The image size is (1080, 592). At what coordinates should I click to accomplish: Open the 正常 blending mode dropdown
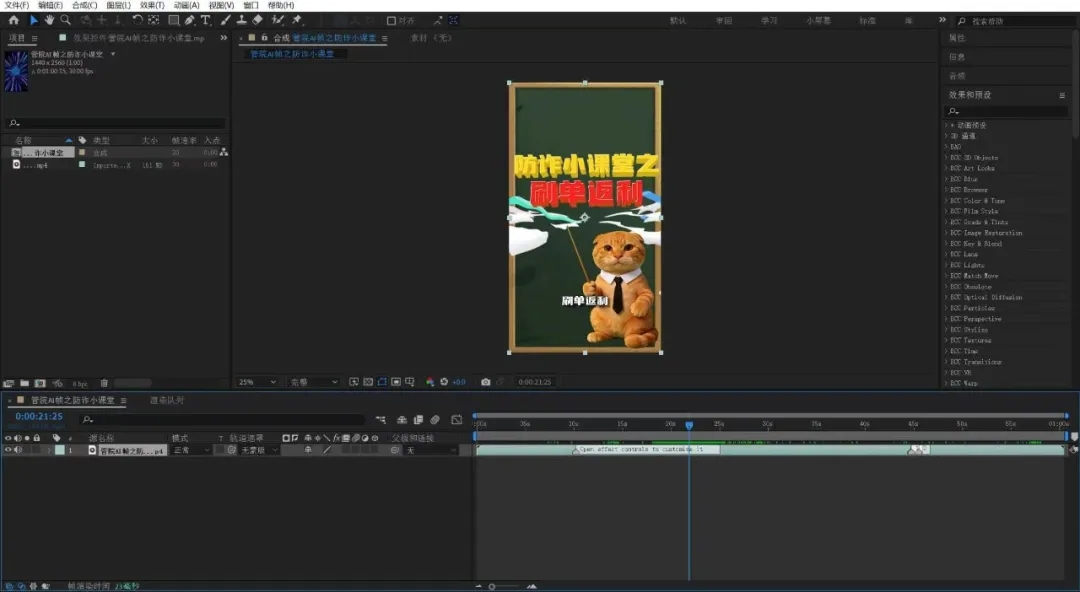pyautogui.click(x=191, y=450)
